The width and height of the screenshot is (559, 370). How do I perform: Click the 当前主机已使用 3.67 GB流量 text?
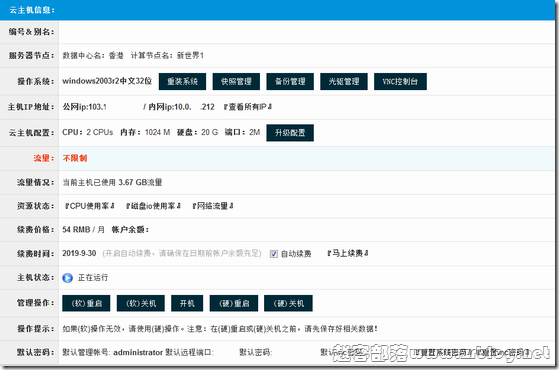pos(112,182)
